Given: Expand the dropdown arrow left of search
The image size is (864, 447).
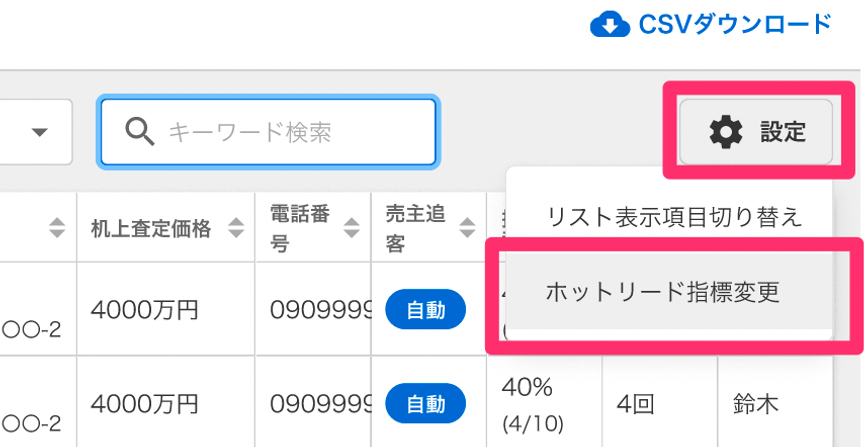Looking at the screenshot, I should click(41, 132).
